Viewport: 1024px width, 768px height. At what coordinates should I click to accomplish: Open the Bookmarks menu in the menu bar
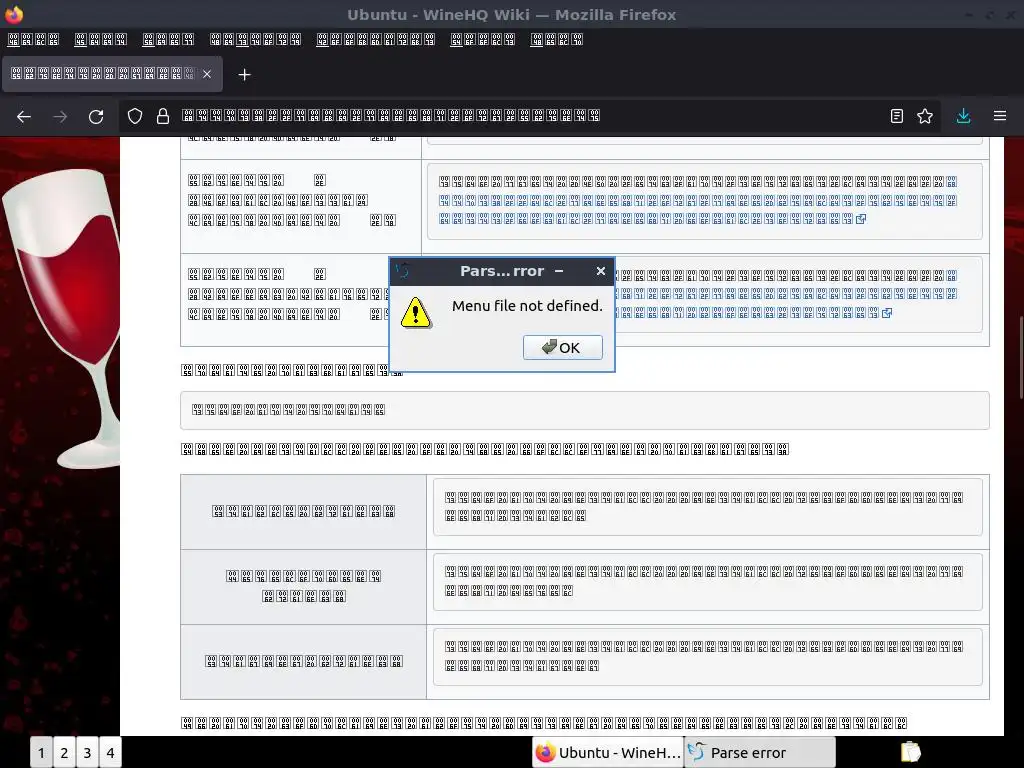coord(376,40)
